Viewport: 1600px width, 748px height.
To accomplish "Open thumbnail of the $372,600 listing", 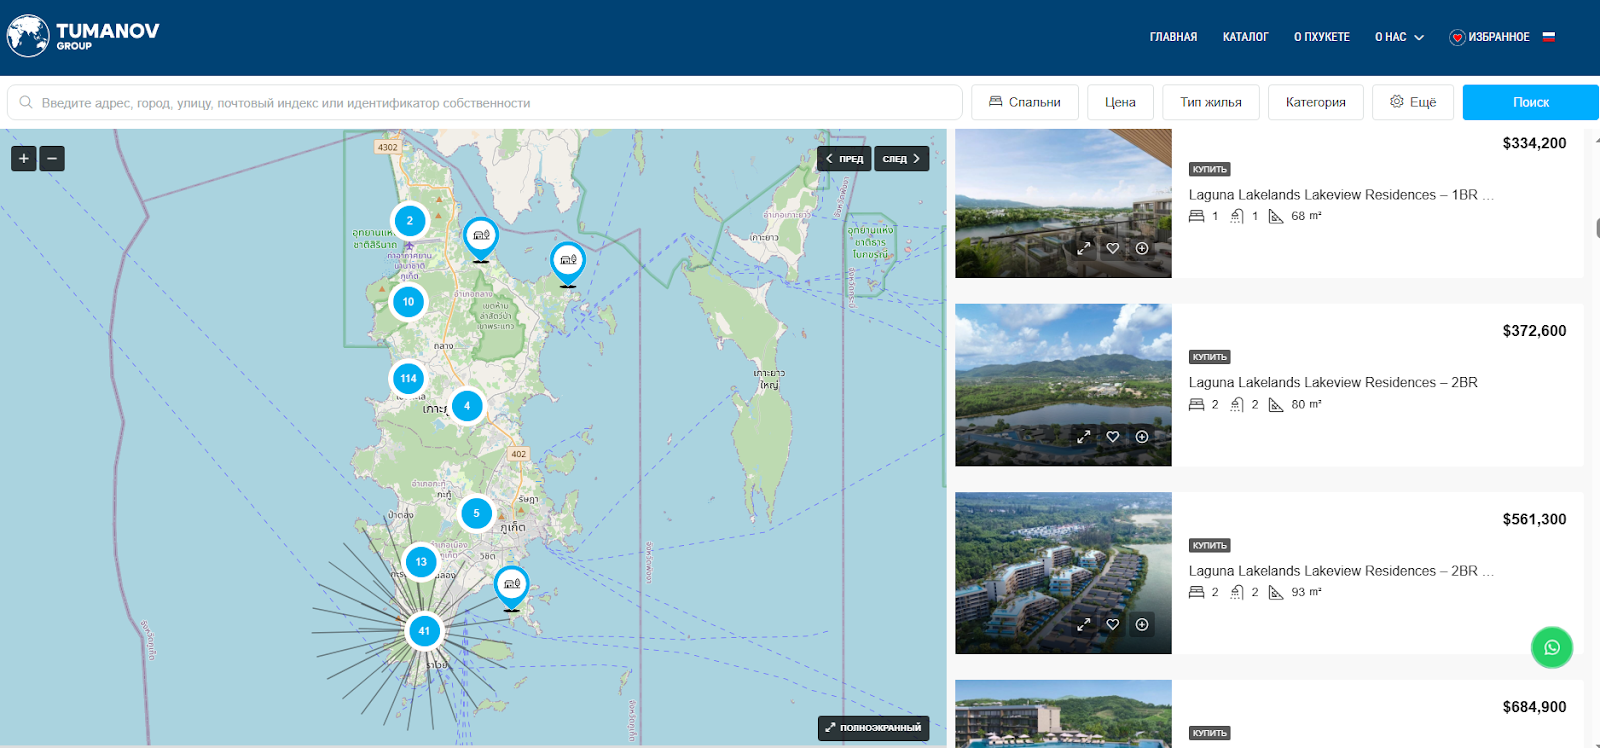I will click(x=1063, y=385).
